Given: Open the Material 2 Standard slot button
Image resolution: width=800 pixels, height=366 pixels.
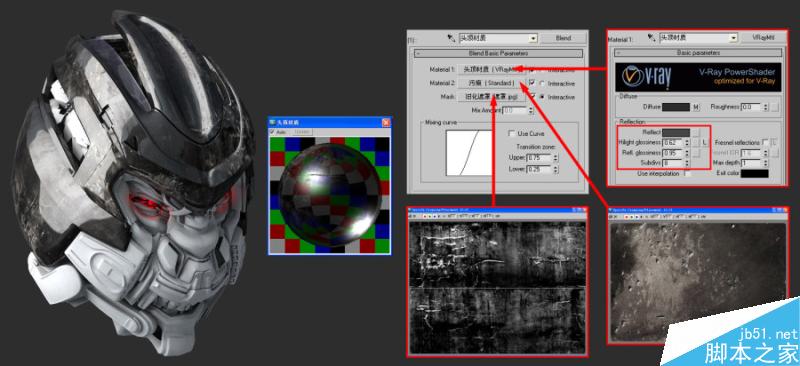Looking at the screenshot, I should coord(491,83).
